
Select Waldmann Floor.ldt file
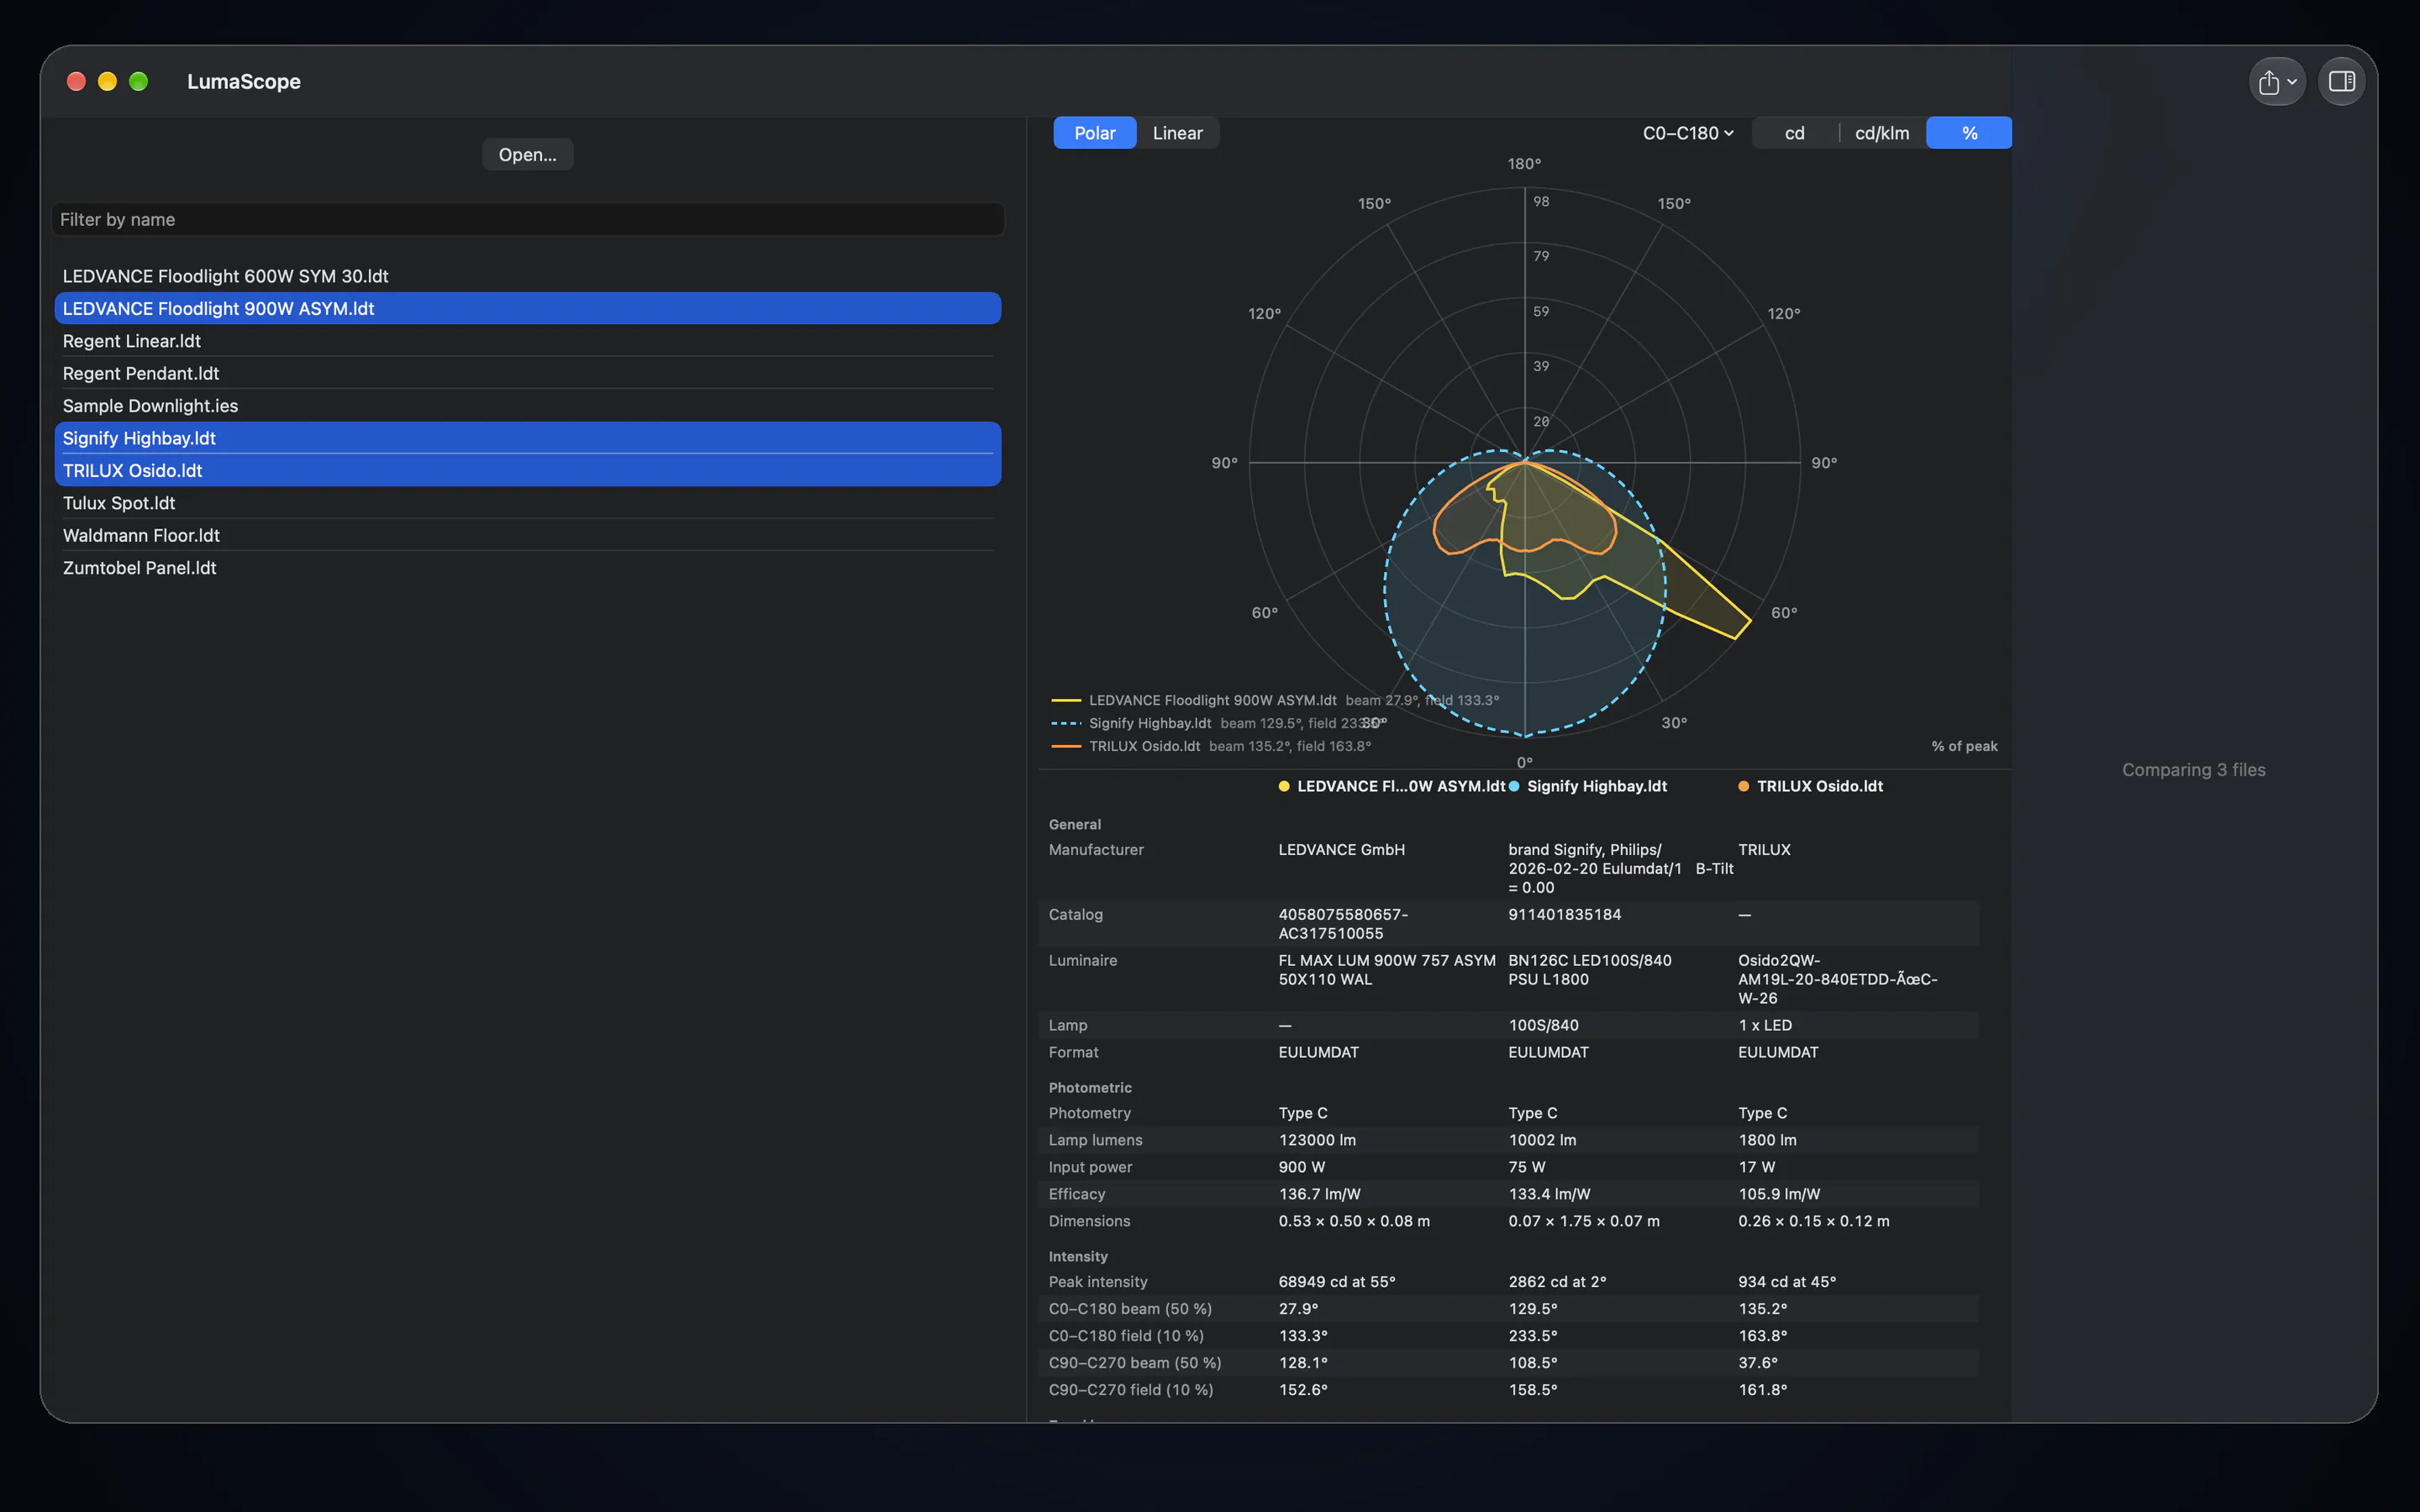528,535
